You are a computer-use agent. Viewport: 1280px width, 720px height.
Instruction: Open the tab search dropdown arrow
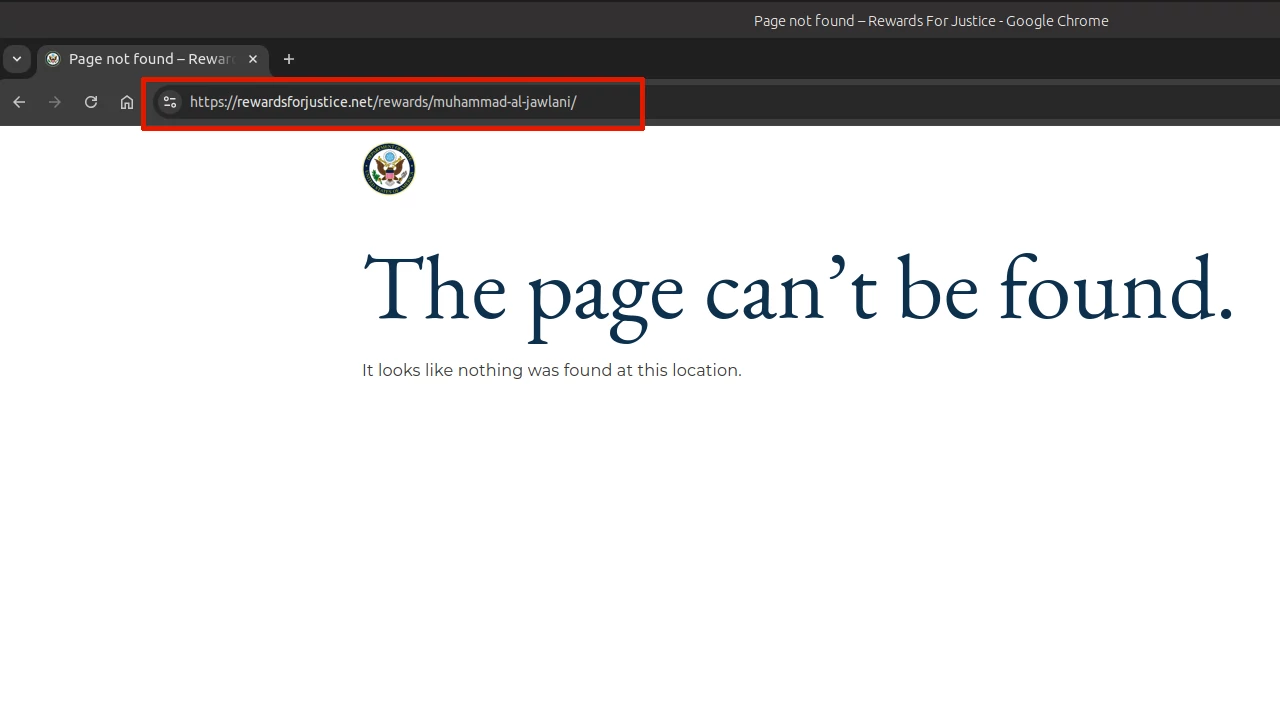click(x=17, y=59)
